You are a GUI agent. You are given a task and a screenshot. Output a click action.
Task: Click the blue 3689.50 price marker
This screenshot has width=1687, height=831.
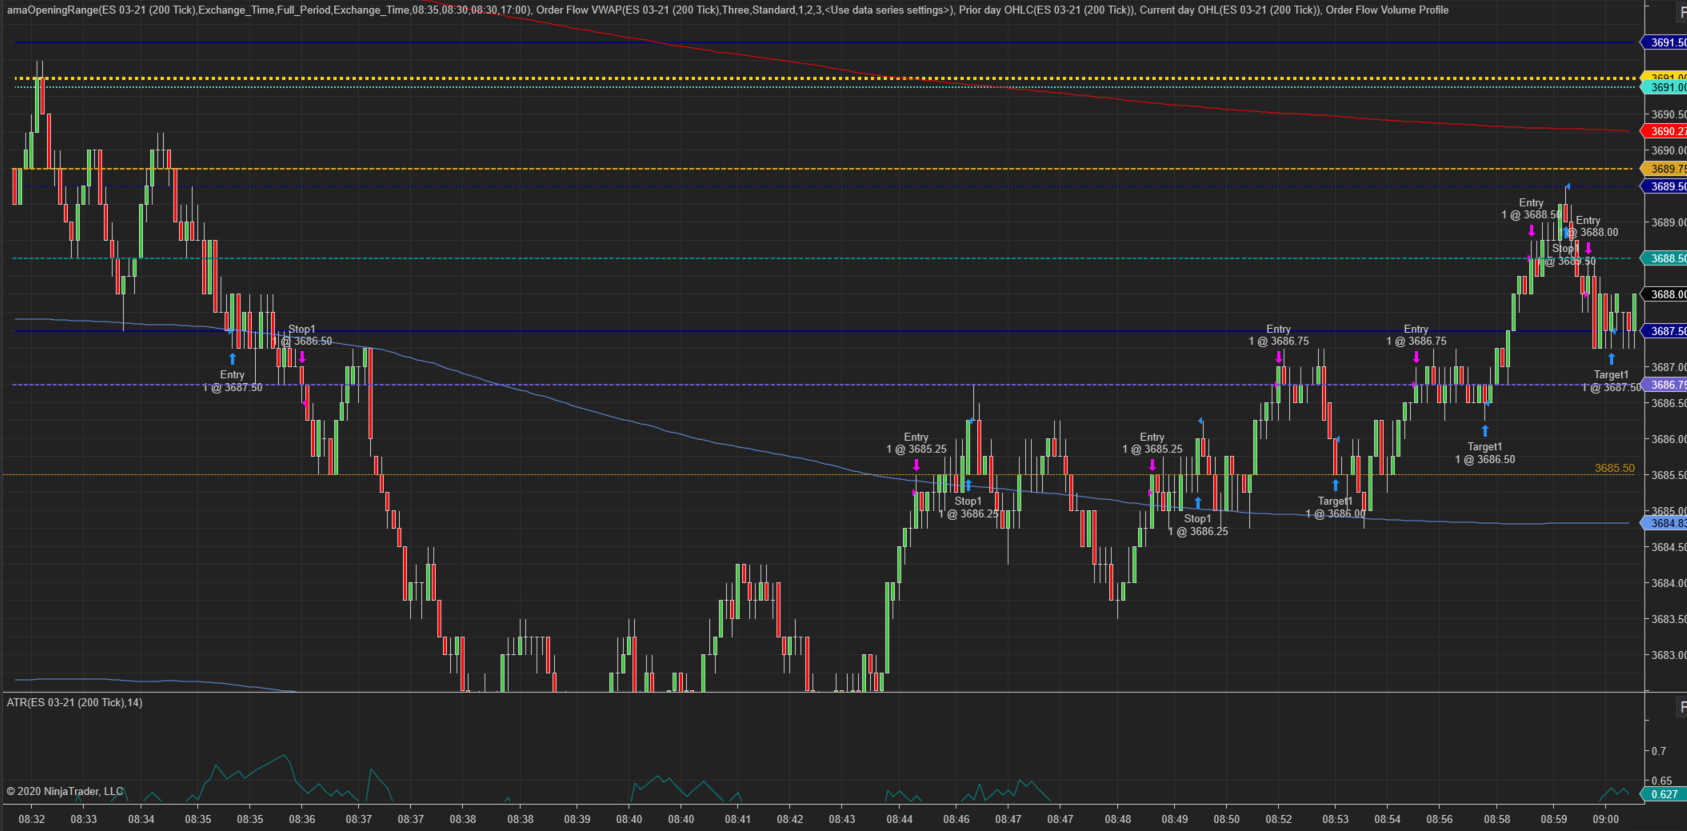[x=1665, y=187]
